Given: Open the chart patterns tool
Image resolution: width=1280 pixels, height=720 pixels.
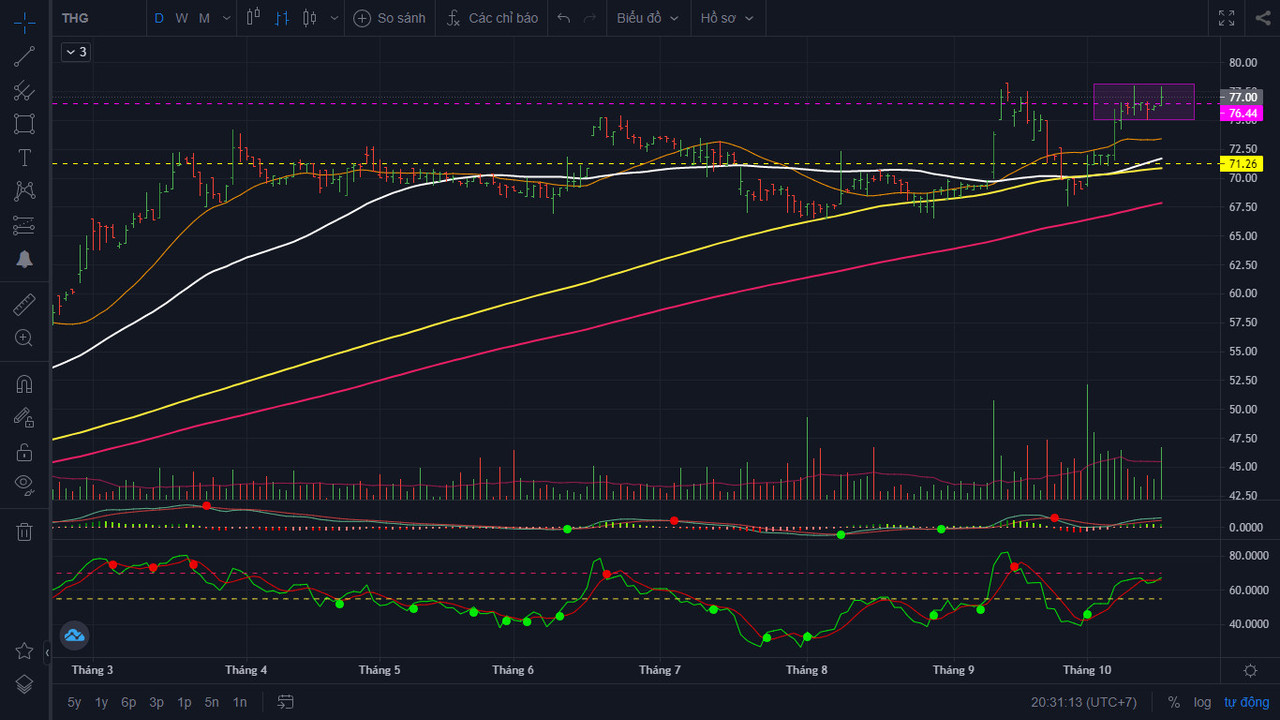Looking at the screenshot, I should 24,191.
